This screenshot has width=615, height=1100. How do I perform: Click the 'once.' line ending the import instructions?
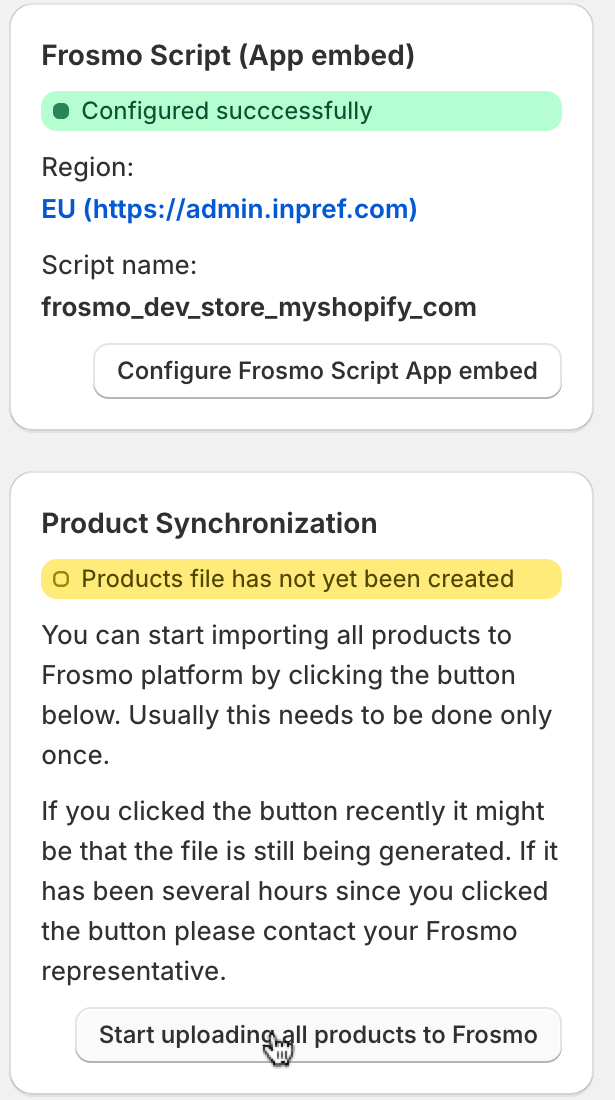pyautogui.click(x=70, y=755)
